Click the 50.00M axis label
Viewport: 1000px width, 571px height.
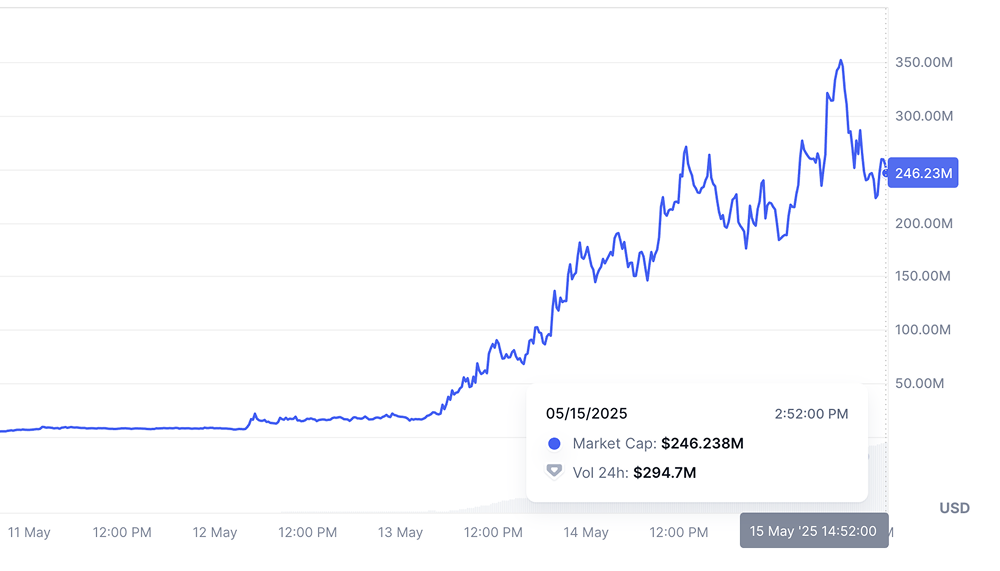[x=927, y=383]
